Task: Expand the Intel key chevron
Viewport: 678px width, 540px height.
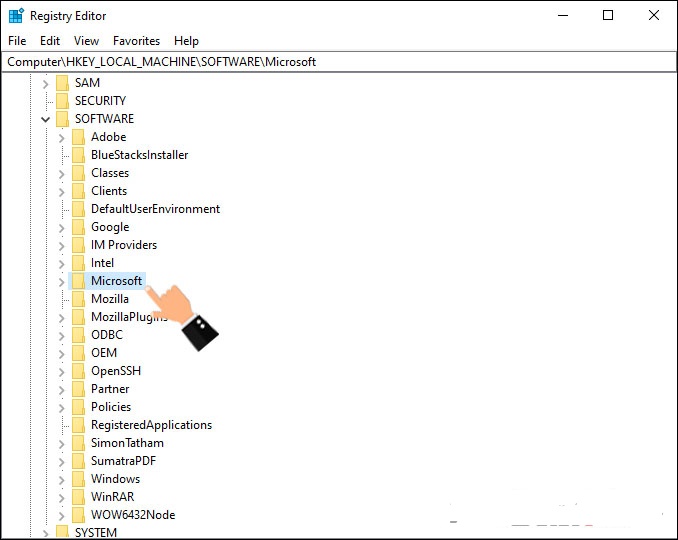Action: pos(61,264)
